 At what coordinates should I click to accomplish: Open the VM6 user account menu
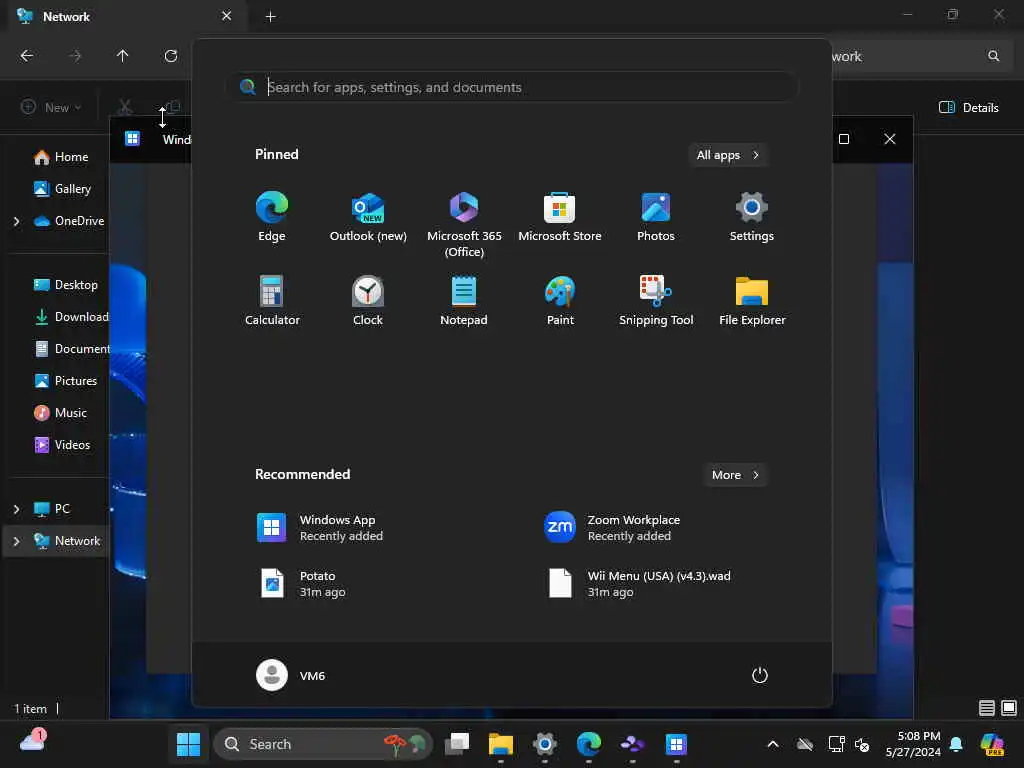(x=291, y=675)
